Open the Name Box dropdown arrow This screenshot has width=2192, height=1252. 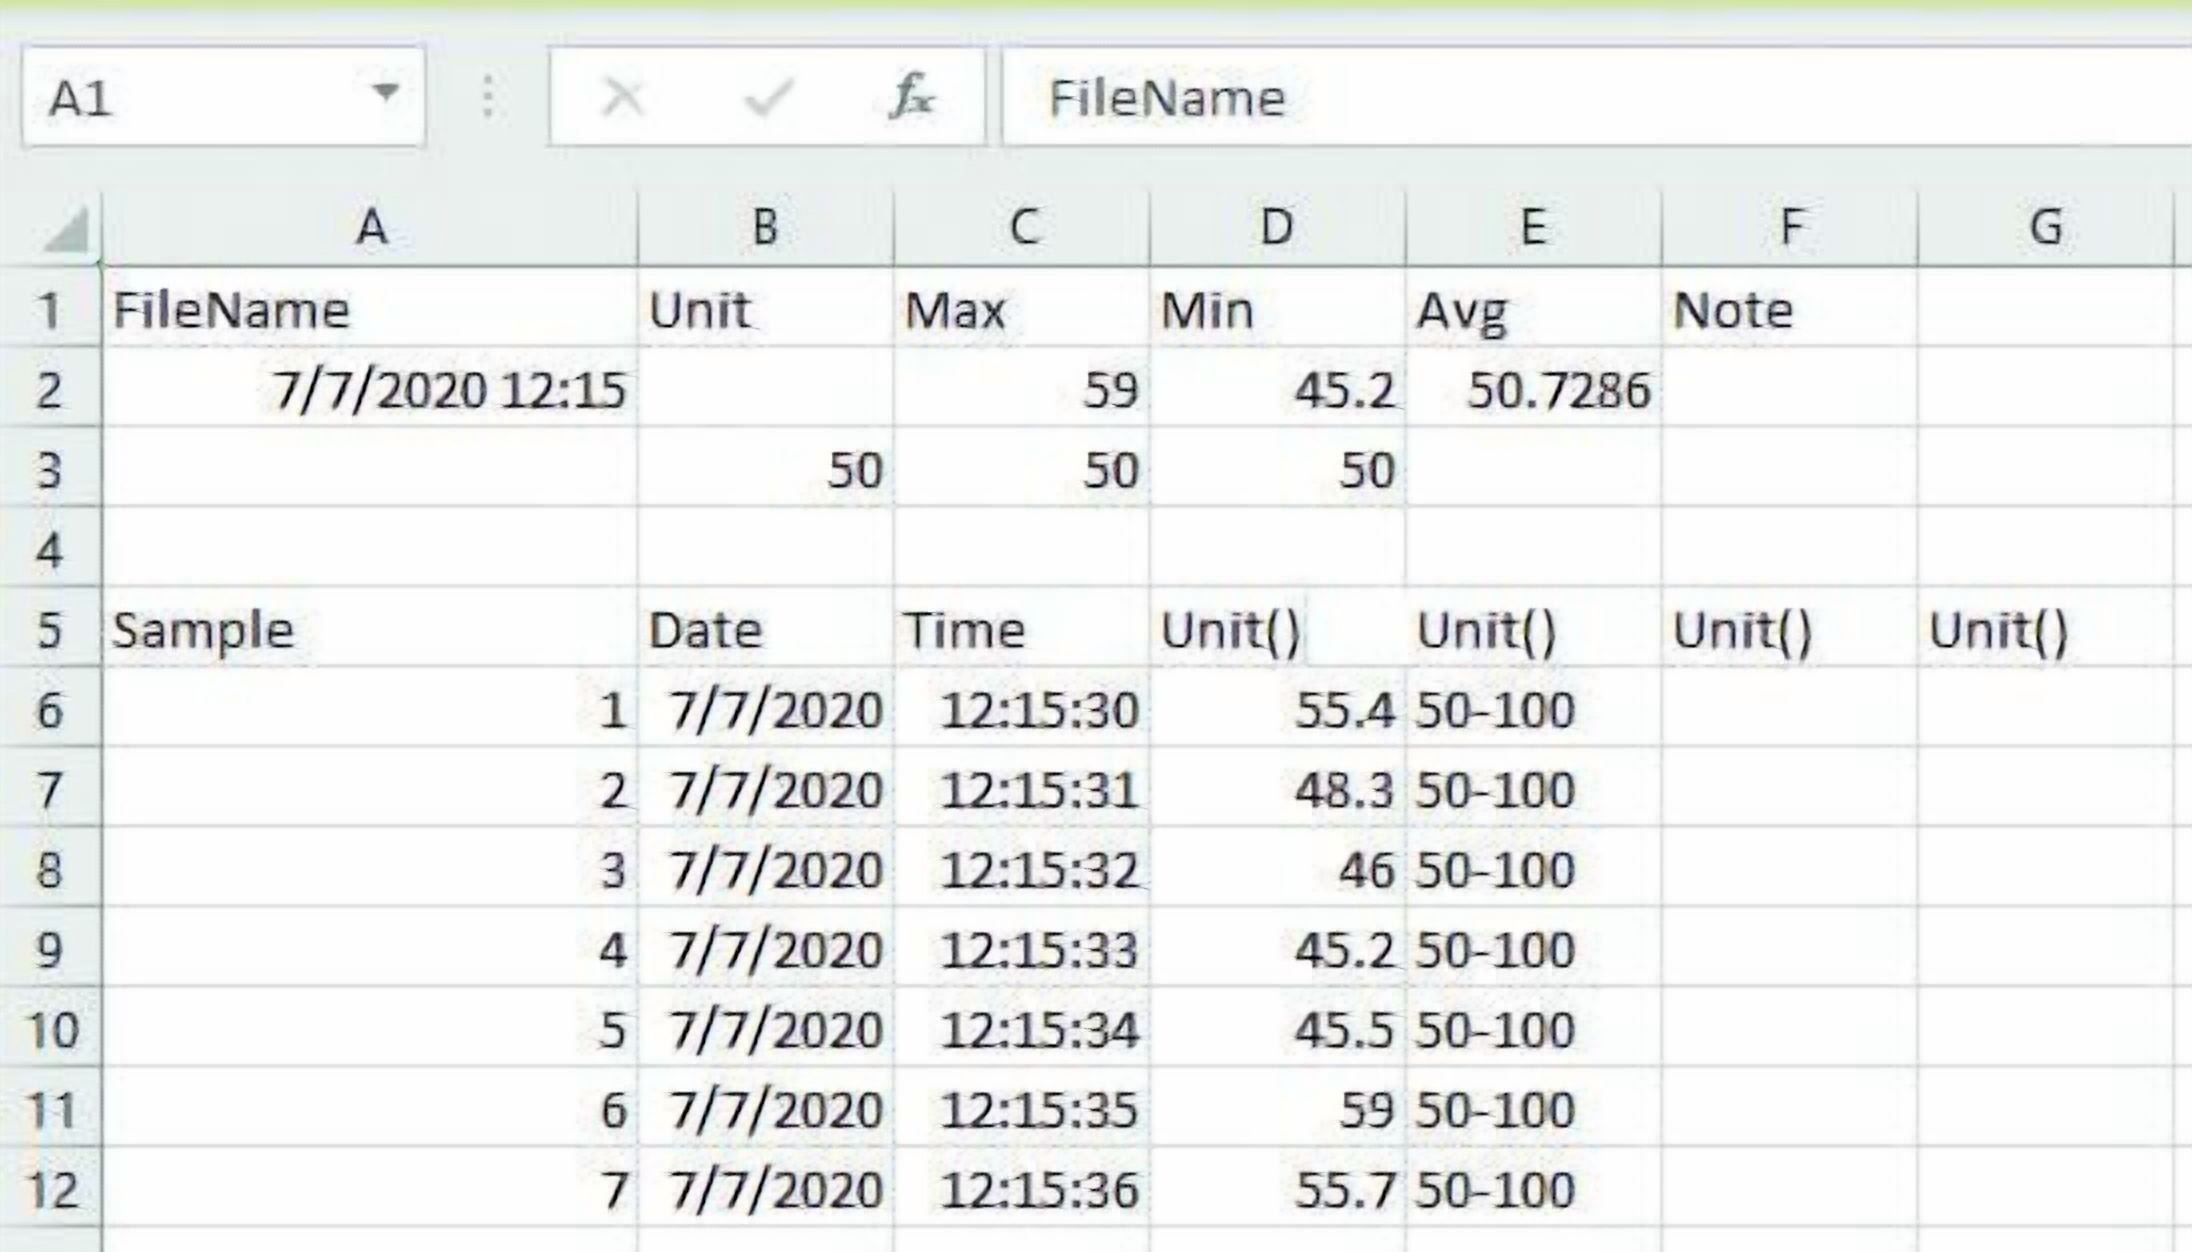point(385,94)
